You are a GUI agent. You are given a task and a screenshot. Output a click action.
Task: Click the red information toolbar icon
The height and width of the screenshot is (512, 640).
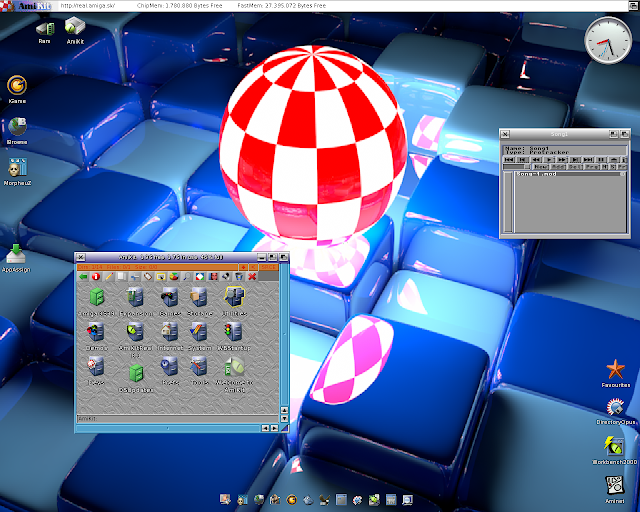96,277
